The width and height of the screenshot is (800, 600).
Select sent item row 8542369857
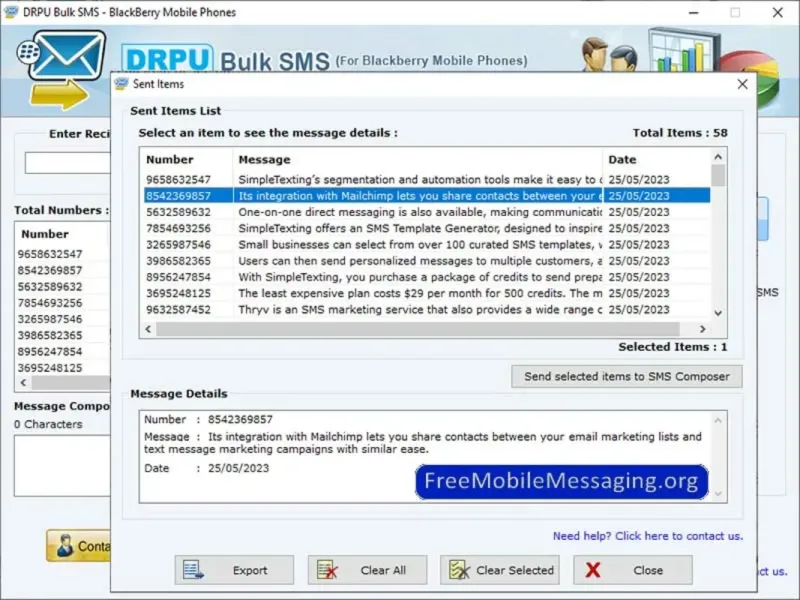(x=427, y=196)
